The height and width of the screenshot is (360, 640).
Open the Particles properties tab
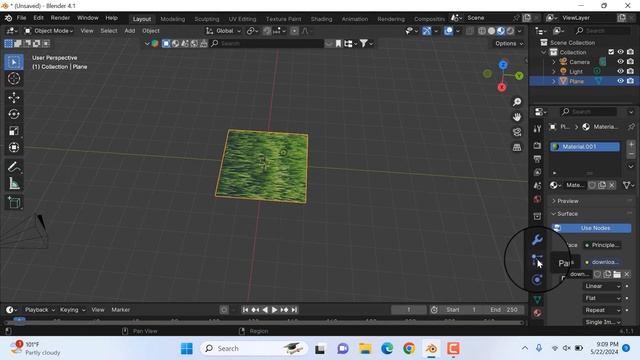tap(536, 260)
